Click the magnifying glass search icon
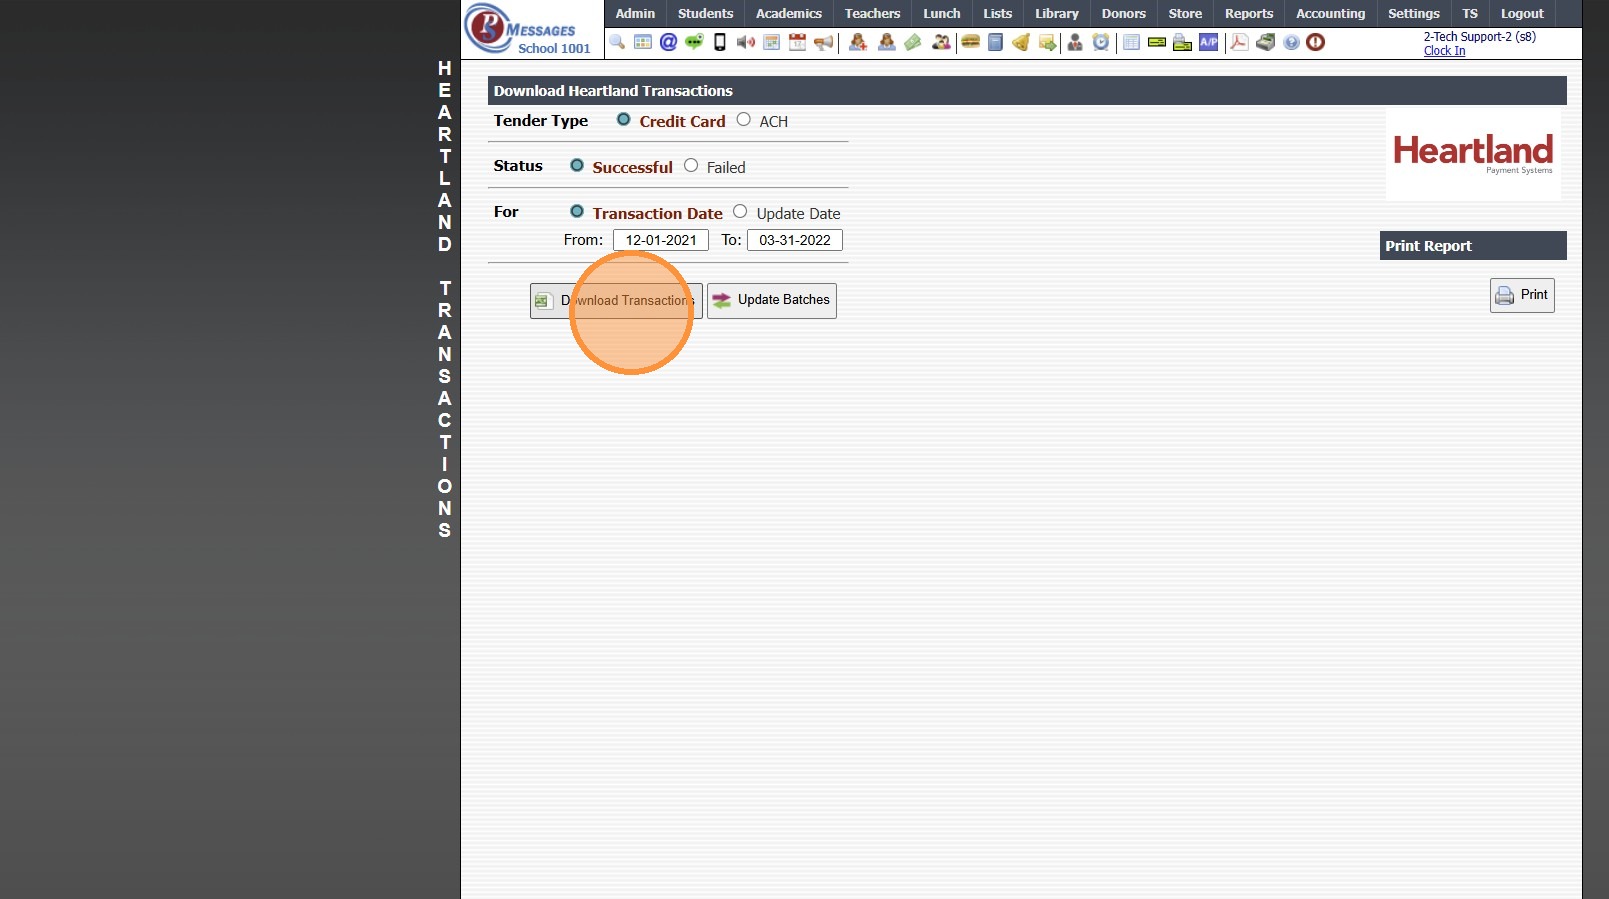 point(617,42)
